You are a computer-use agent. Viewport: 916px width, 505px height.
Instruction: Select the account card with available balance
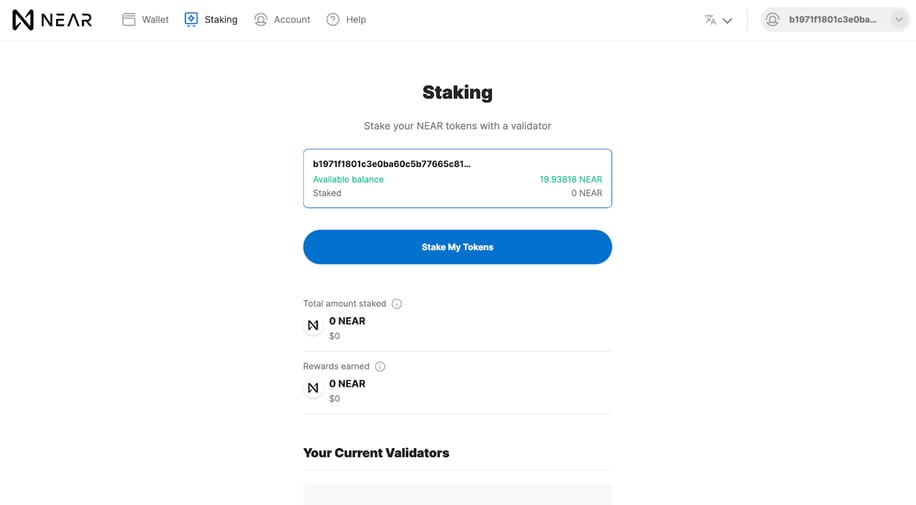(x=457, y=178)
